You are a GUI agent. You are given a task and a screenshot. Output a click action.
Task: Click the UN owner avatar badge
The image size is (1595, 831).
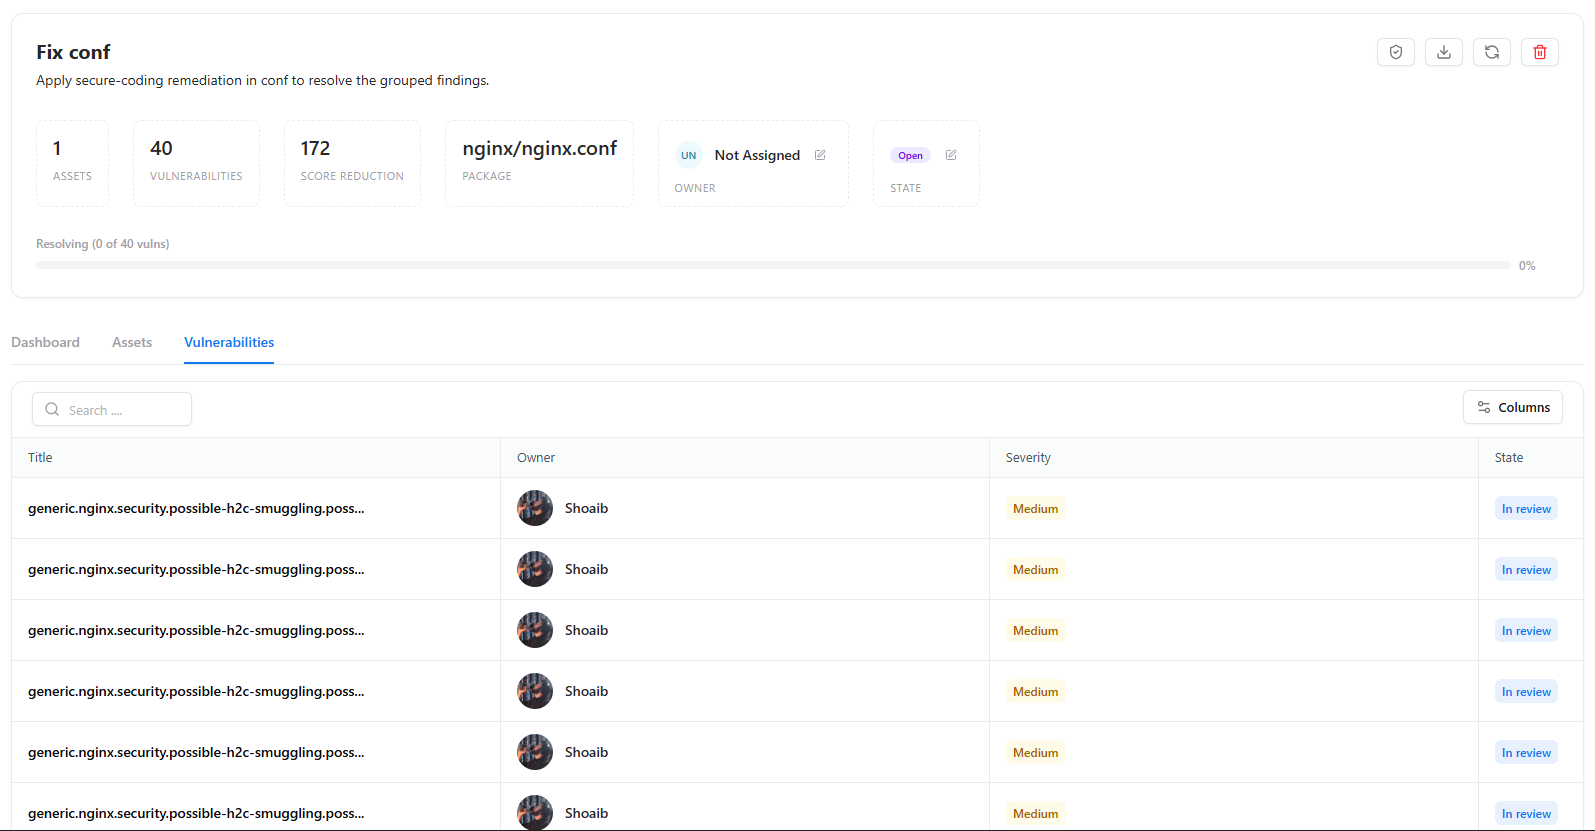pos(689,155)
